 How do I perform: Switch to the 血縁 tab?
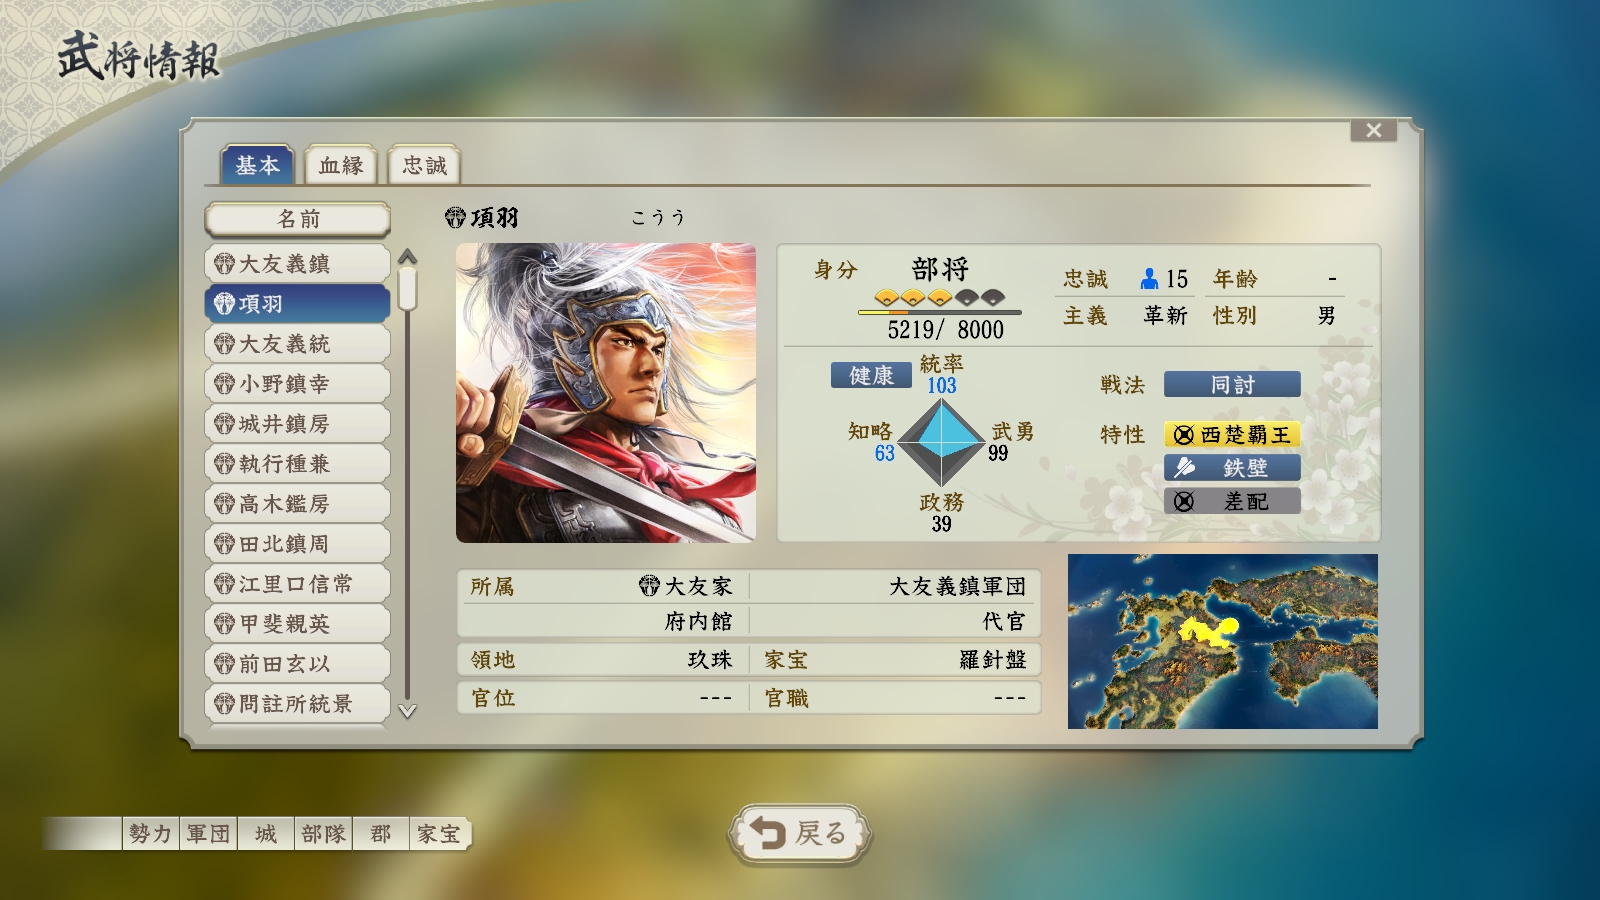coord(341,165)
